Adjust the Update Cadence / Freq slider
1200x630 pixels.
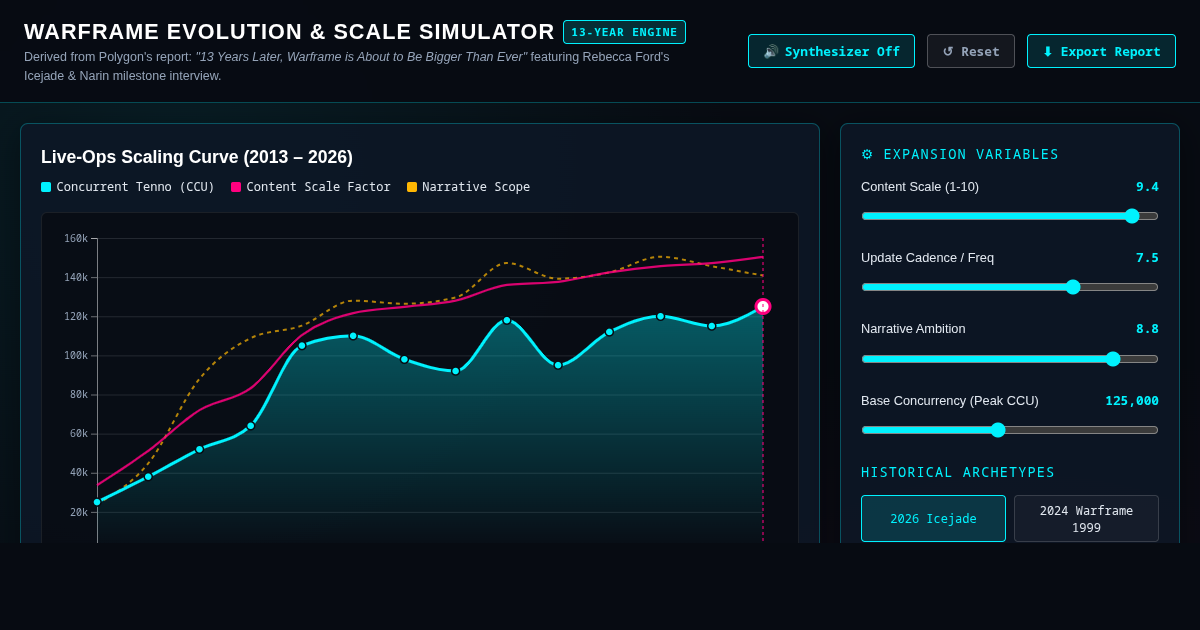click(x=1010, y=287)
